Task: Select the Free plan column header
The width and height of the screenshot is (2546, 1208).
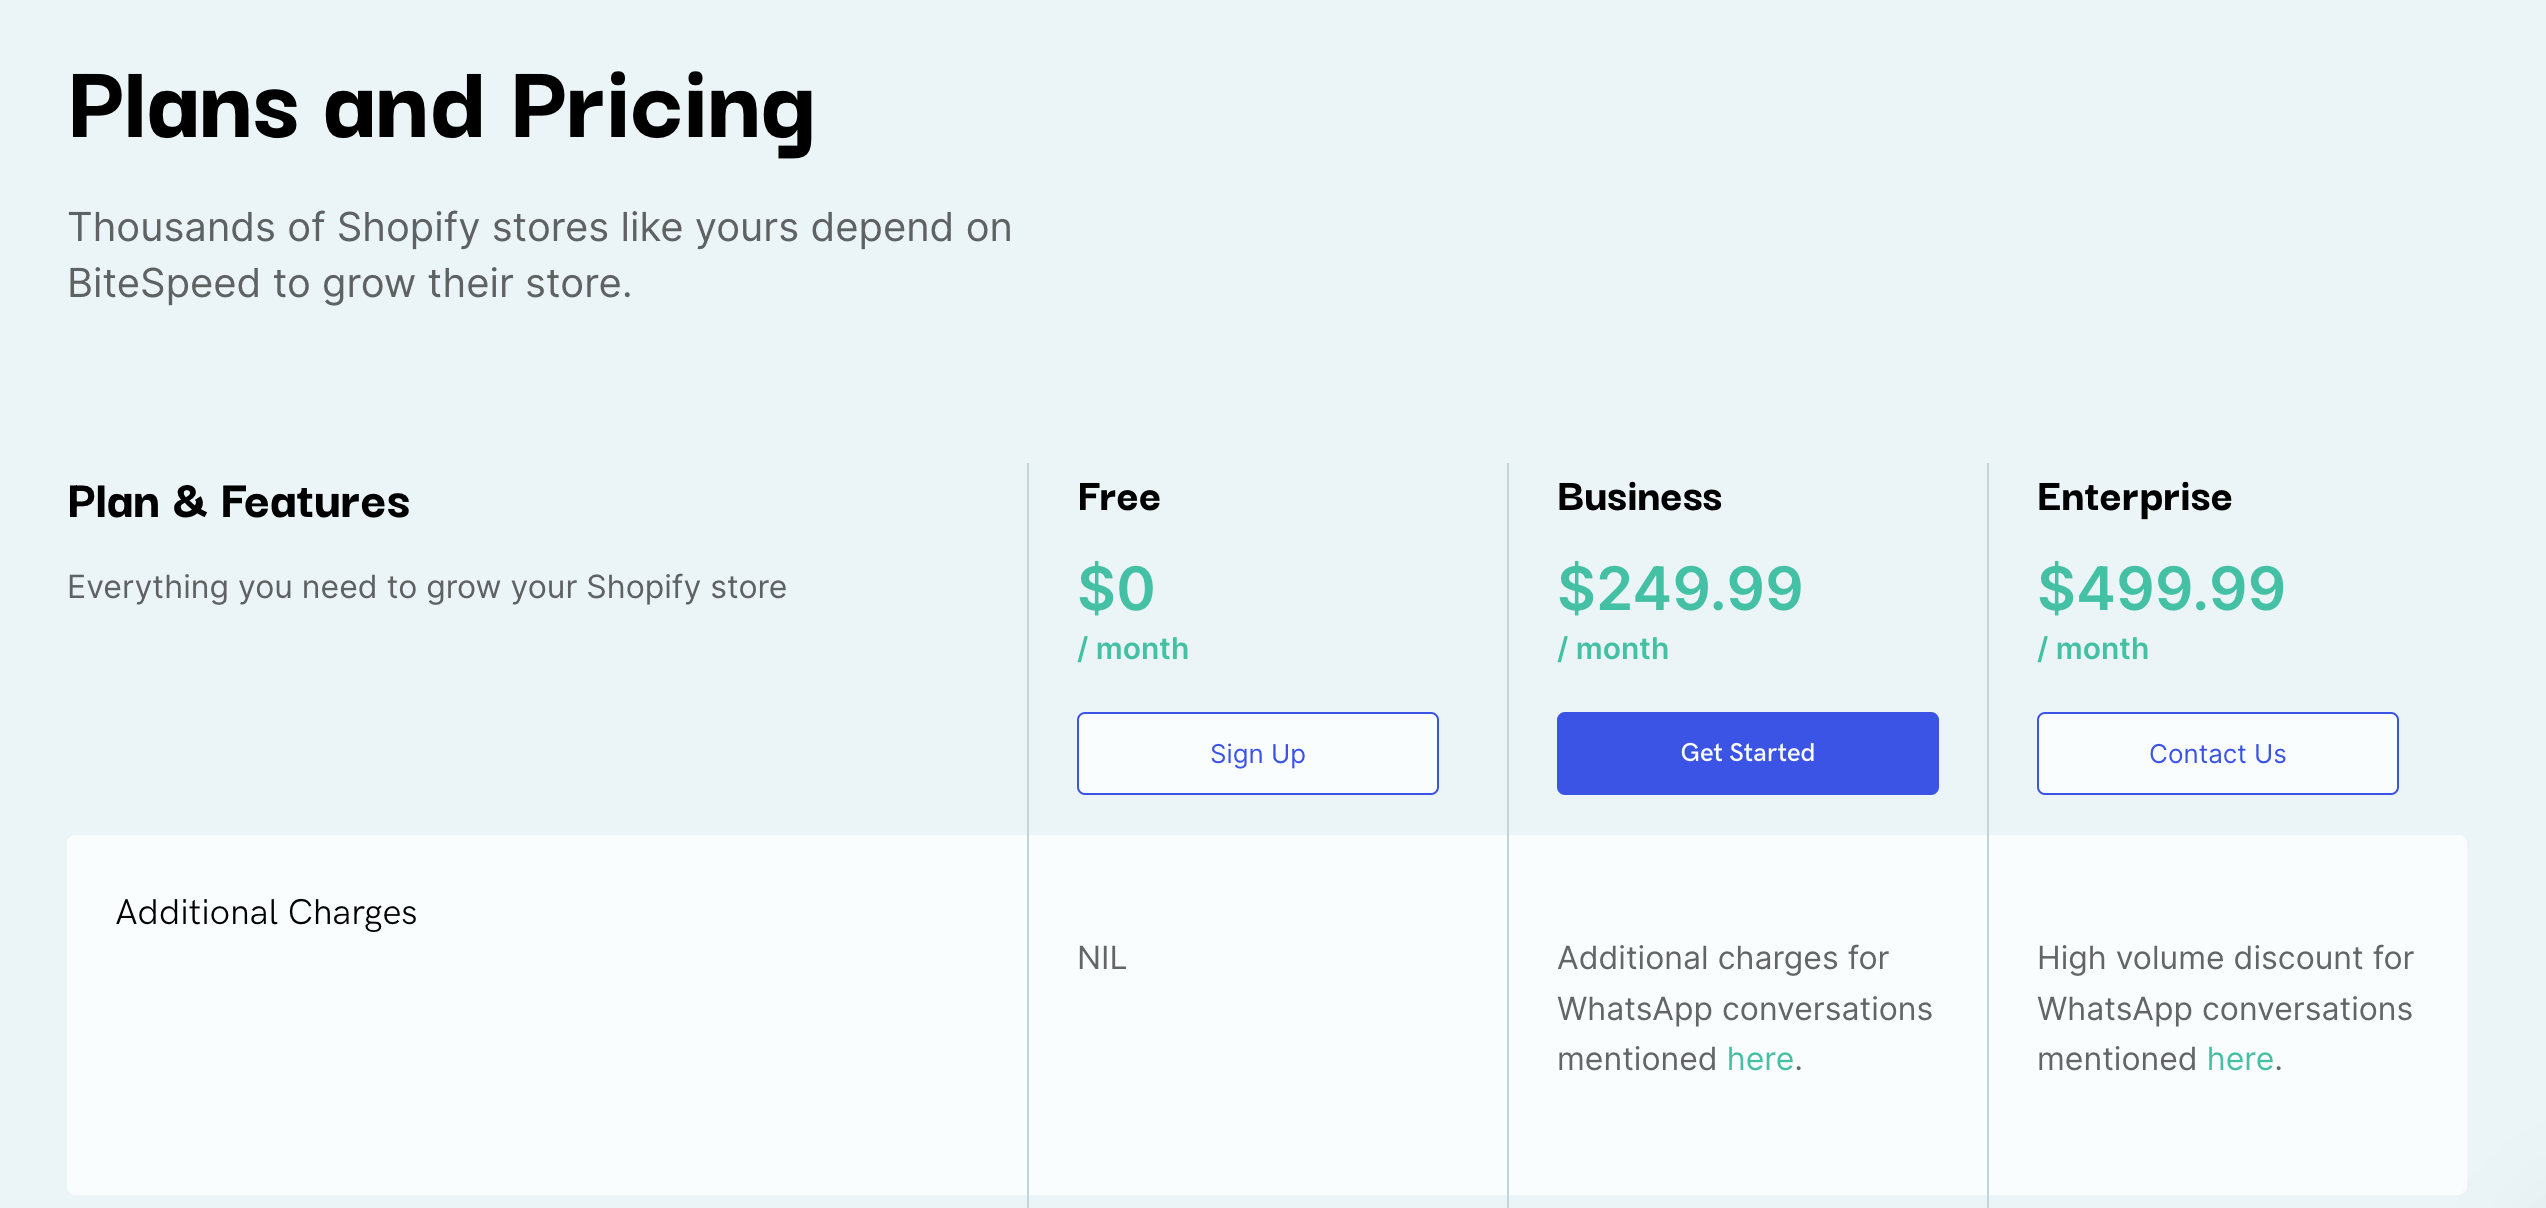Action: (x=1118, y=497)
